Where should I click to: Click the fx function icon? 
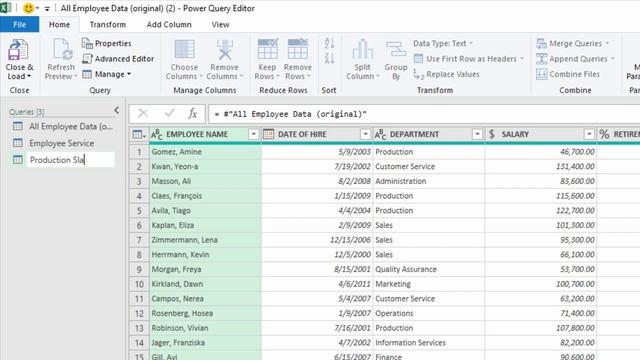coord(192,113)
